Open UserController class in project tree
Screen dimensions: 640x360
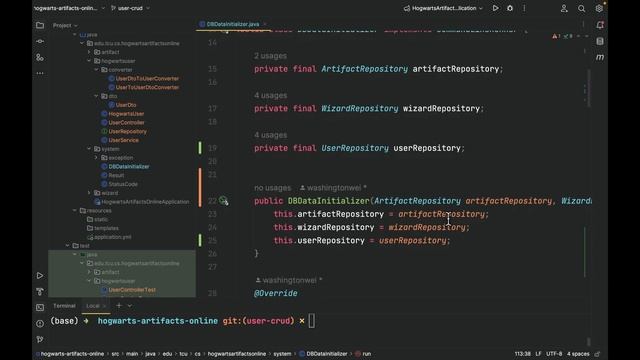click(126, 122)
